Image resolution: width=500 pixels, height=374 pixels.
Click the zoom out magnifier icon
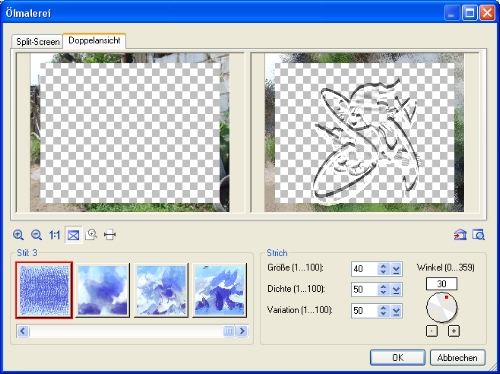point(36,235)
